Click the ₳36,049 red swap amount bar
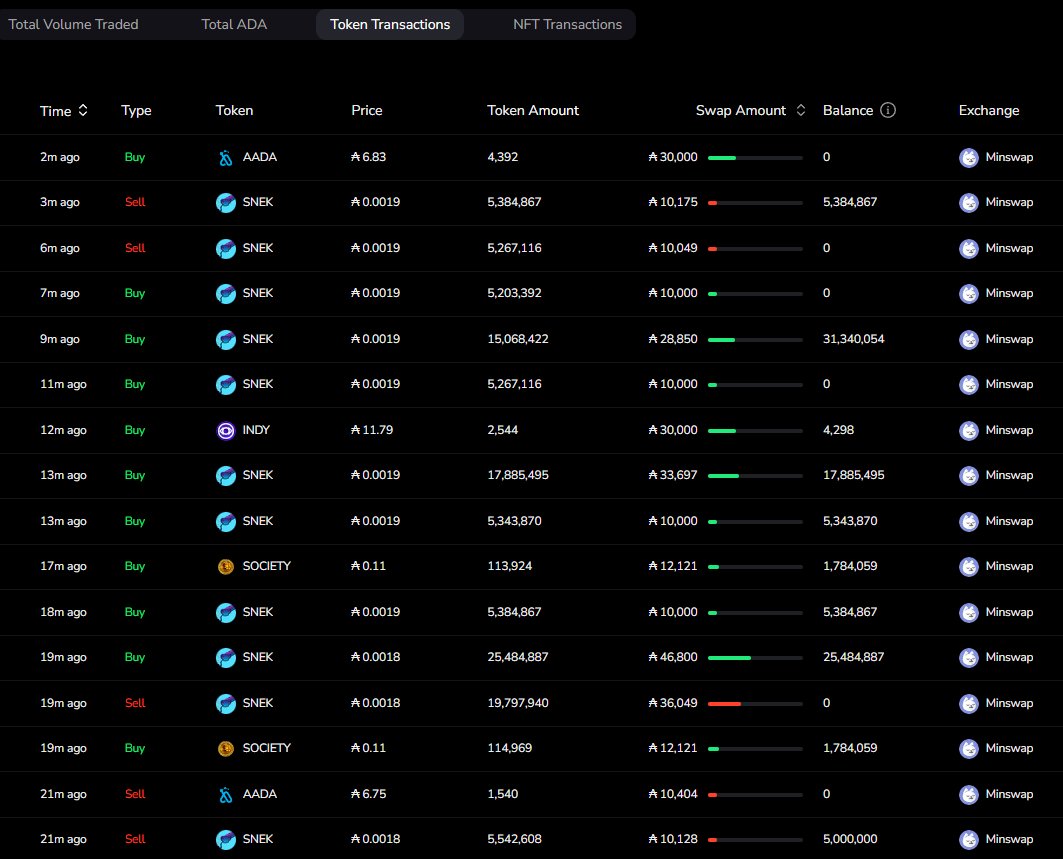 point(755,704)
